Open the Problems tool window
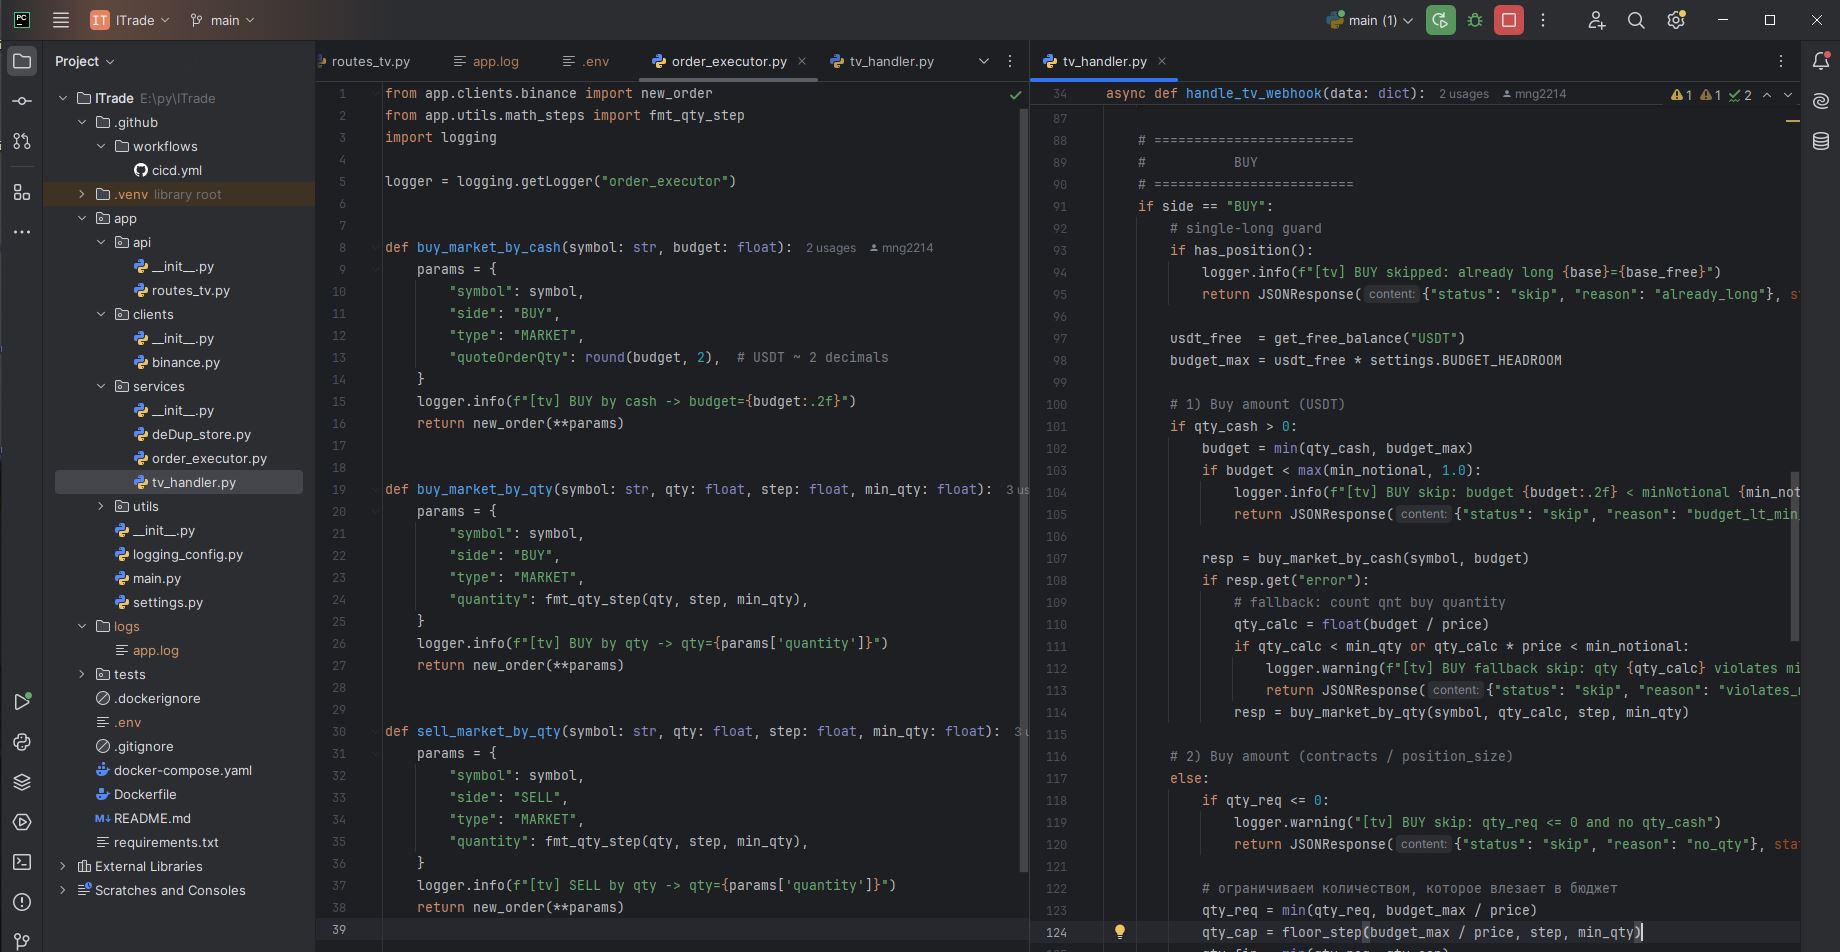The height and width of the screenshot is (952, 1840). pyautogui.click(x=22, y=899)
